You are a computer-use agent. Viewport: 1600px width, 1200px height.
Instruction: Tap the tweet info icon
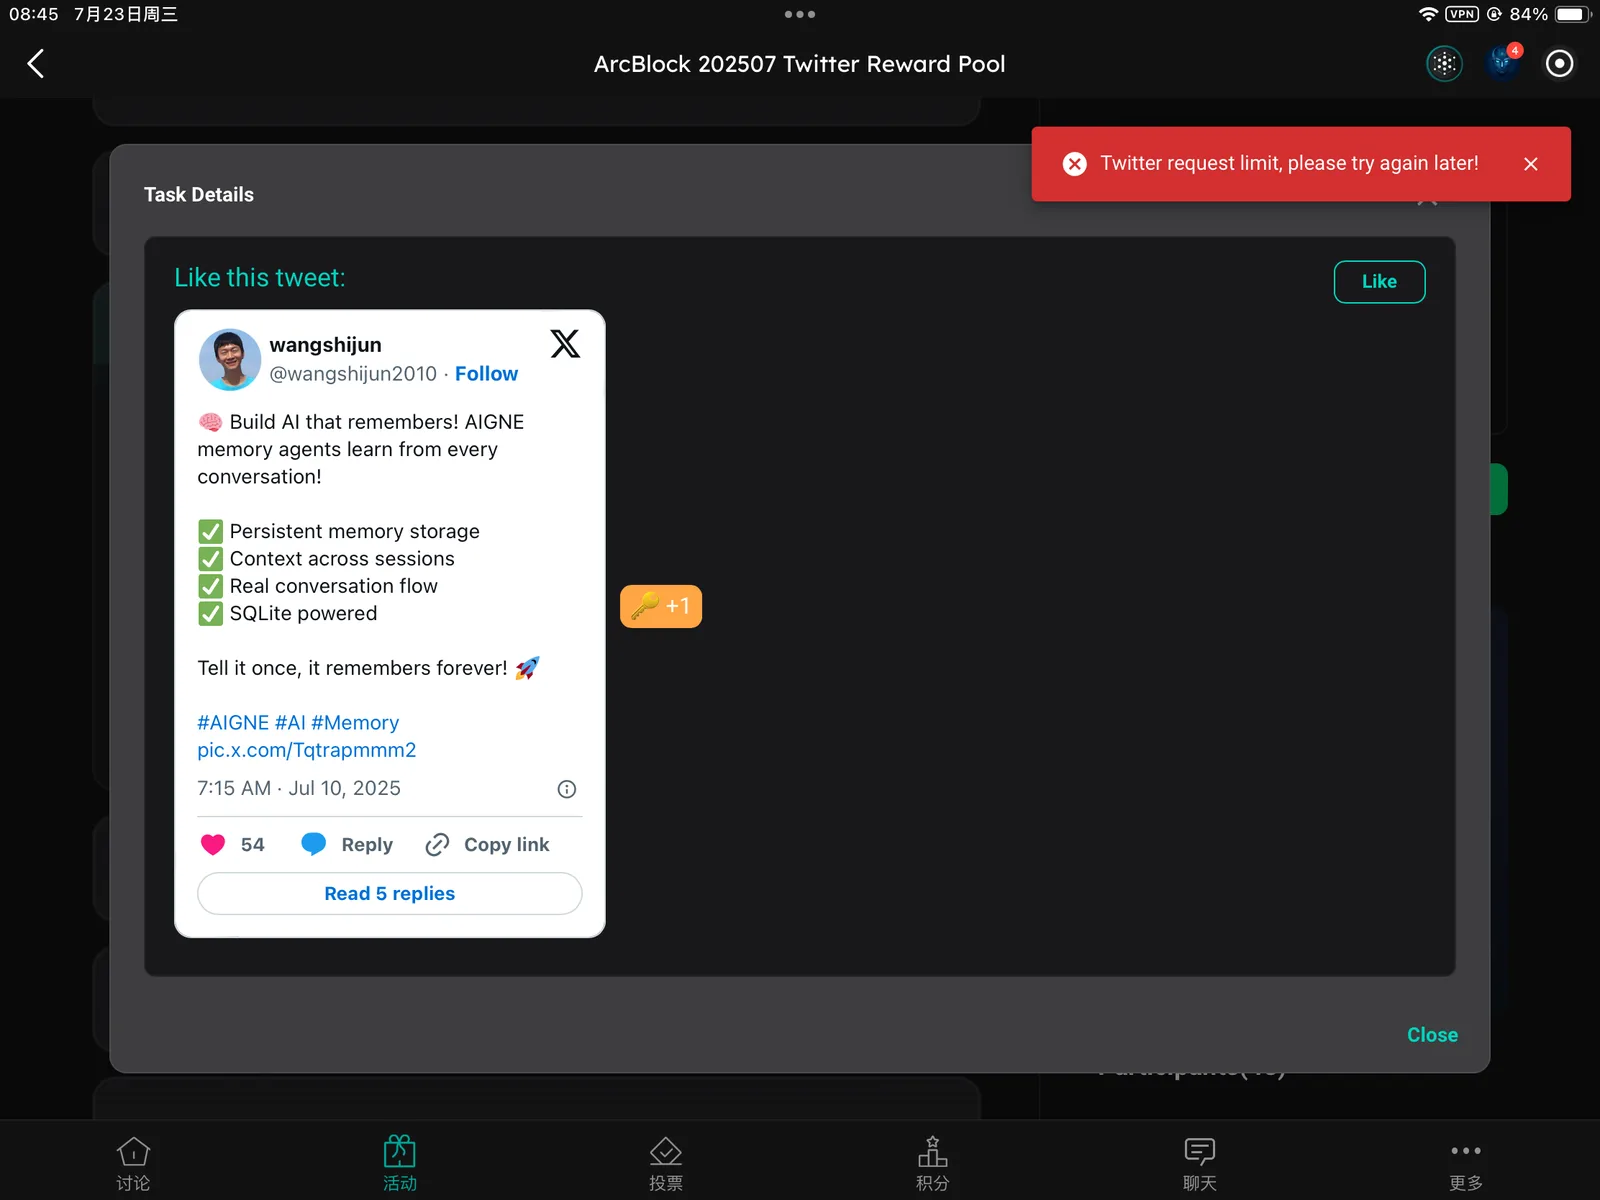point(567,789)
